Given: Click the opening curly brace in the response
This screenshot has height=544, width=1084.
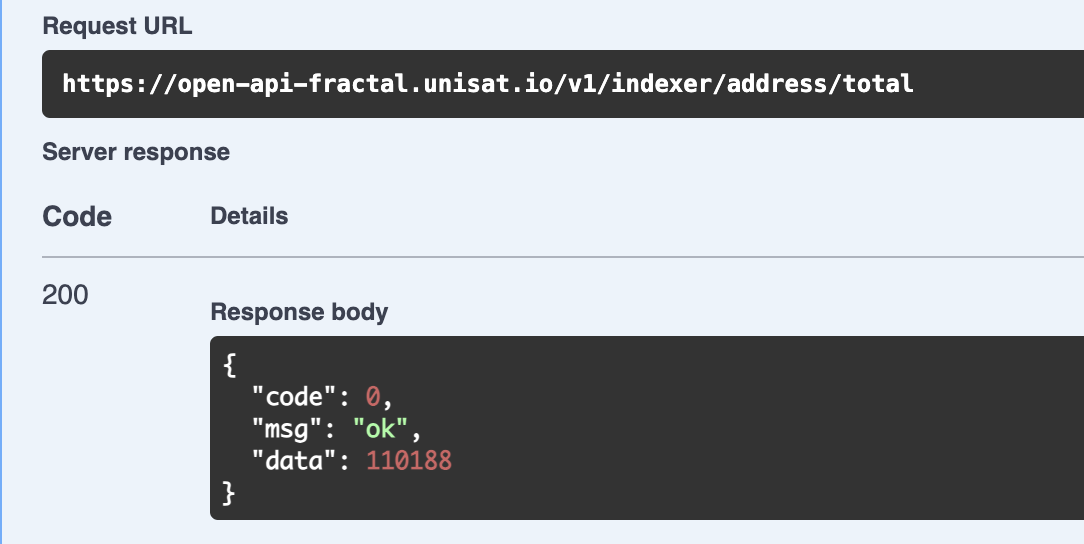Looking at the screenshot, I should tap(230, 365).
